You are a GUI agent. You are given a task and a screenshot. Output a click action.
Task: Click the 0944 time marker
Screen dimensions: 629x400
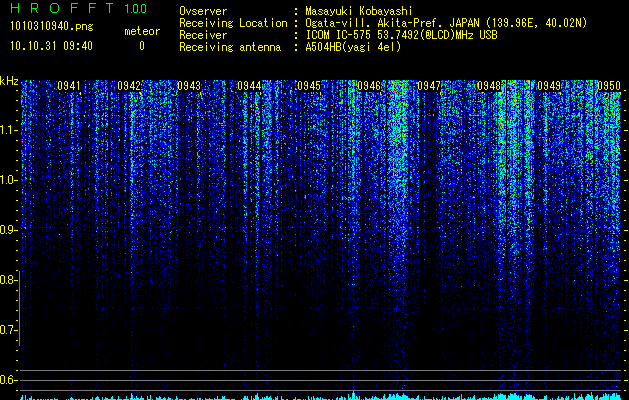click(249, 86)
